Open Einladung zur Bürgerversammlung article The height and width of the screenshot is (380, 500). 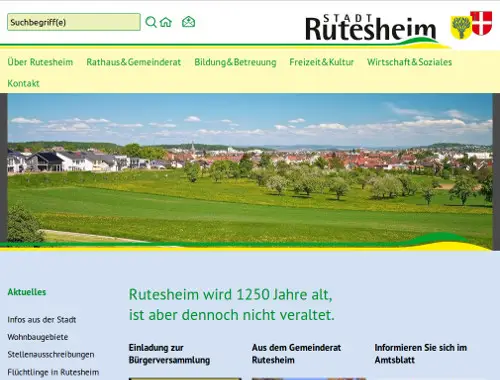click(169, 354)
